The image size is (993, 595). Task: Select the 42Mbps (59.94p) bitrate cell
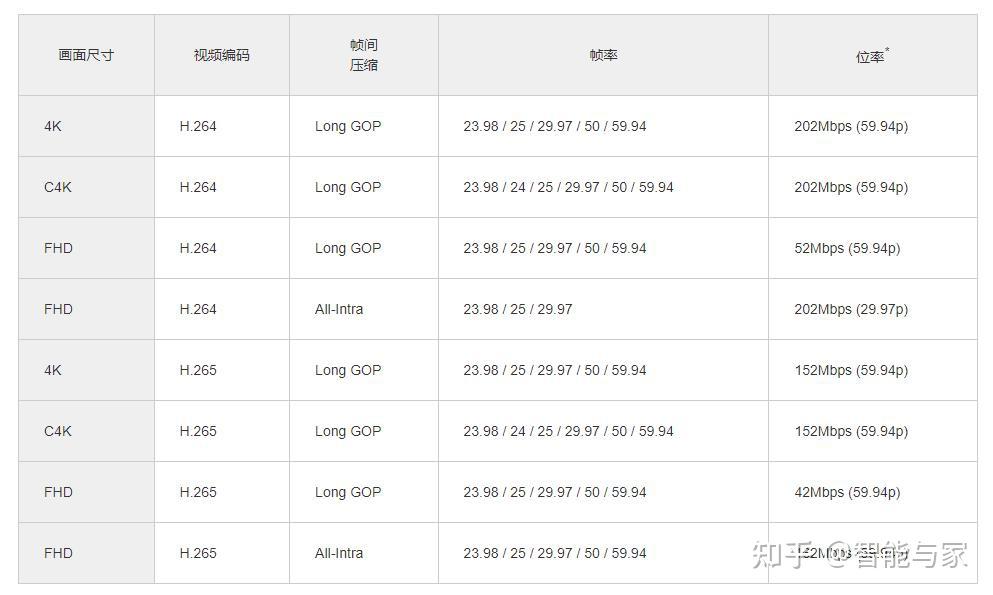coord(847,492)
